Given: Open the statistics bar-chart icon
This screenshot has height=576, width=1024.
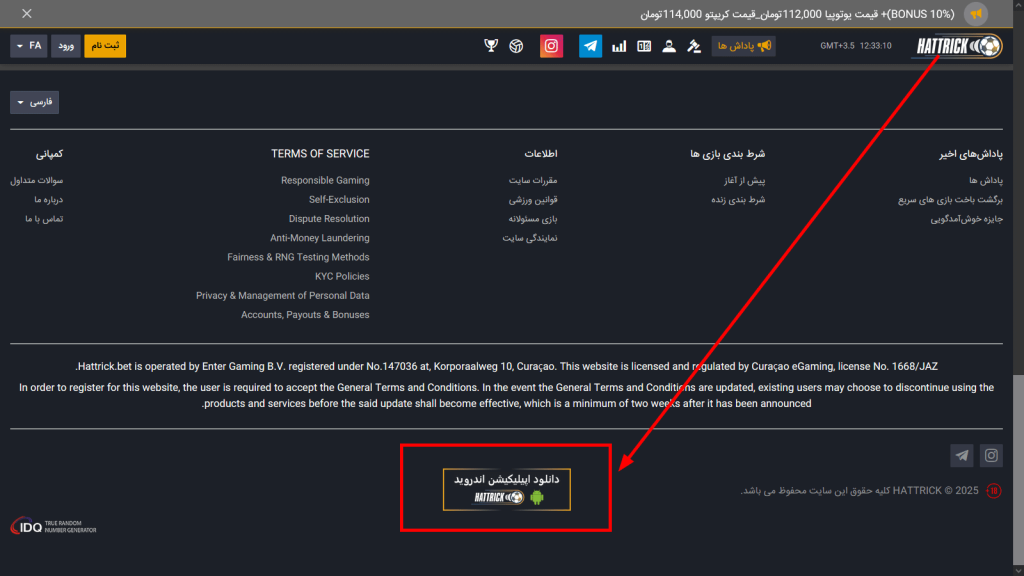Looking at the screenshot, I should 618,45.
